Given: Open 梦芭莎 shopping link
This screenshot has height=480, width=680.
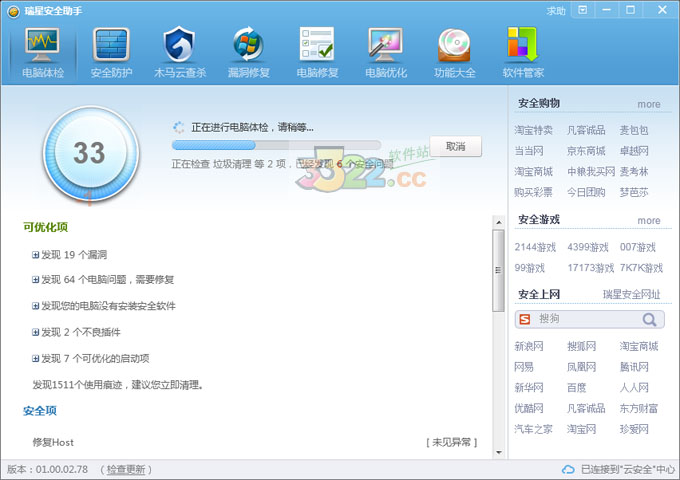Looking at the screenshot, I should tap(634, 192).
